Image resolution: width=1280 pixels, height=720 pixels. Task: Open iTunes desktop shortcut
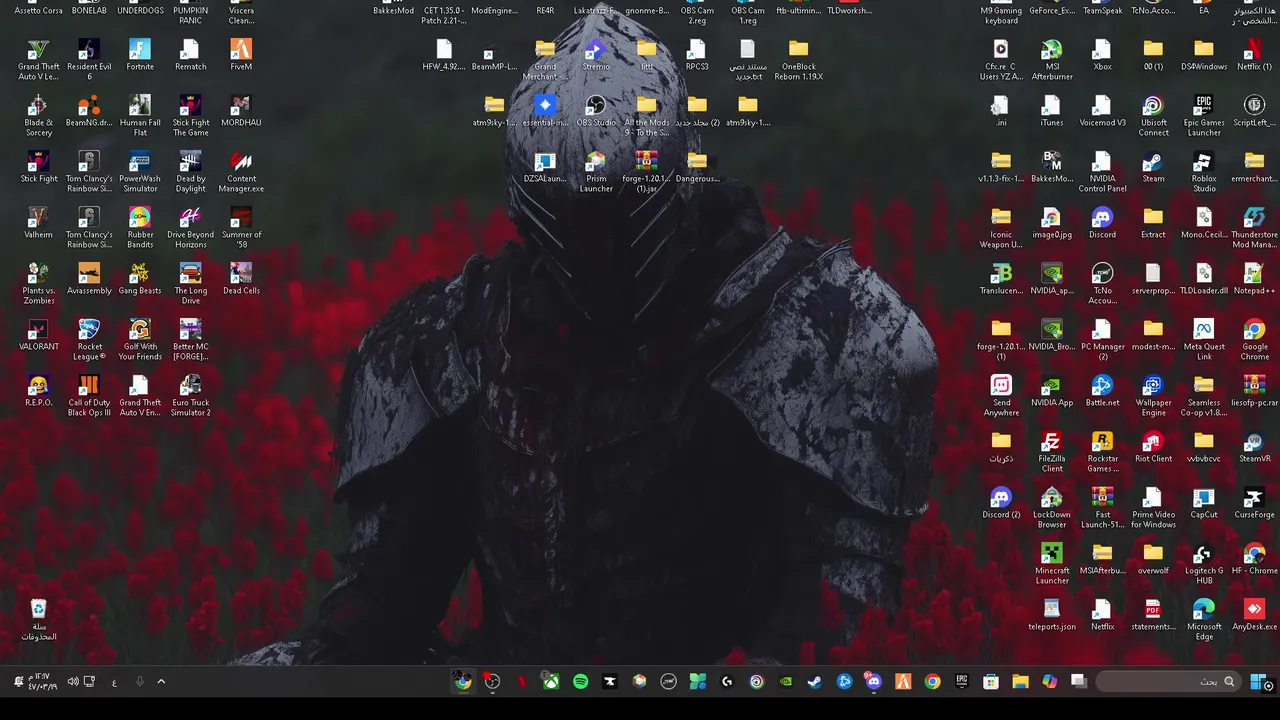1052,111
